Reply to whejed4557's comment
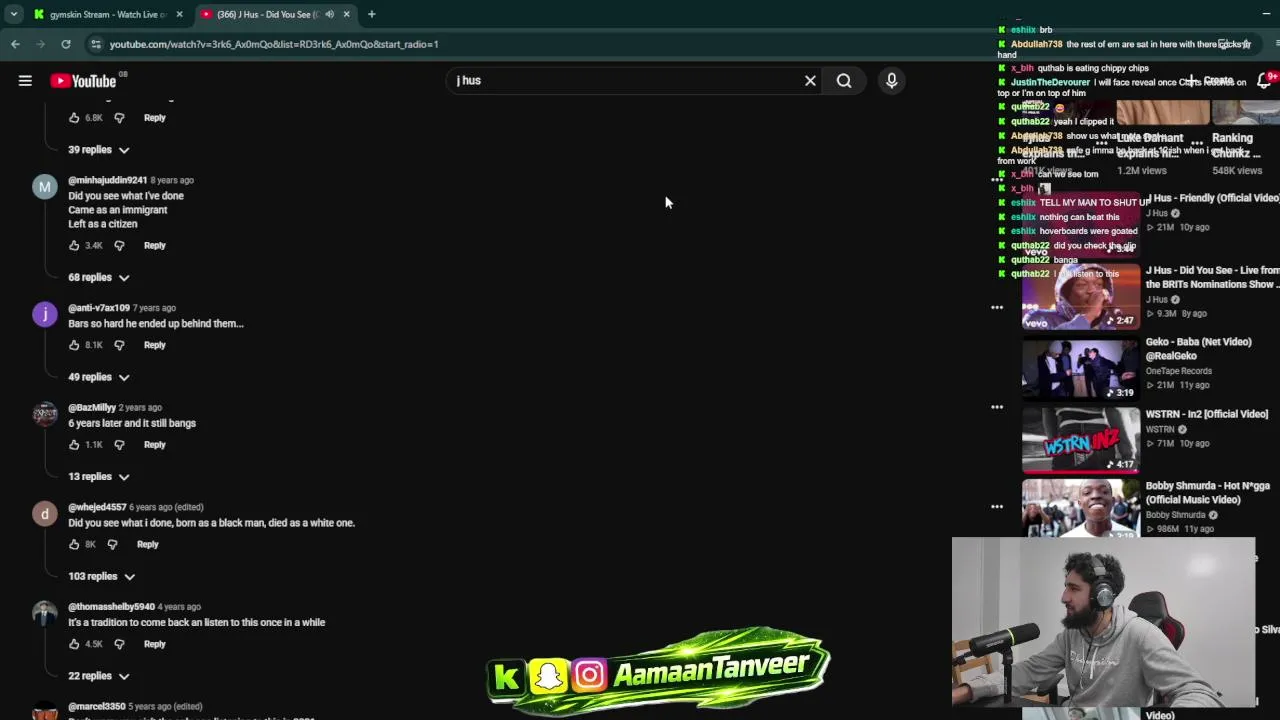The image size is (1280, 720). (147, 545)
